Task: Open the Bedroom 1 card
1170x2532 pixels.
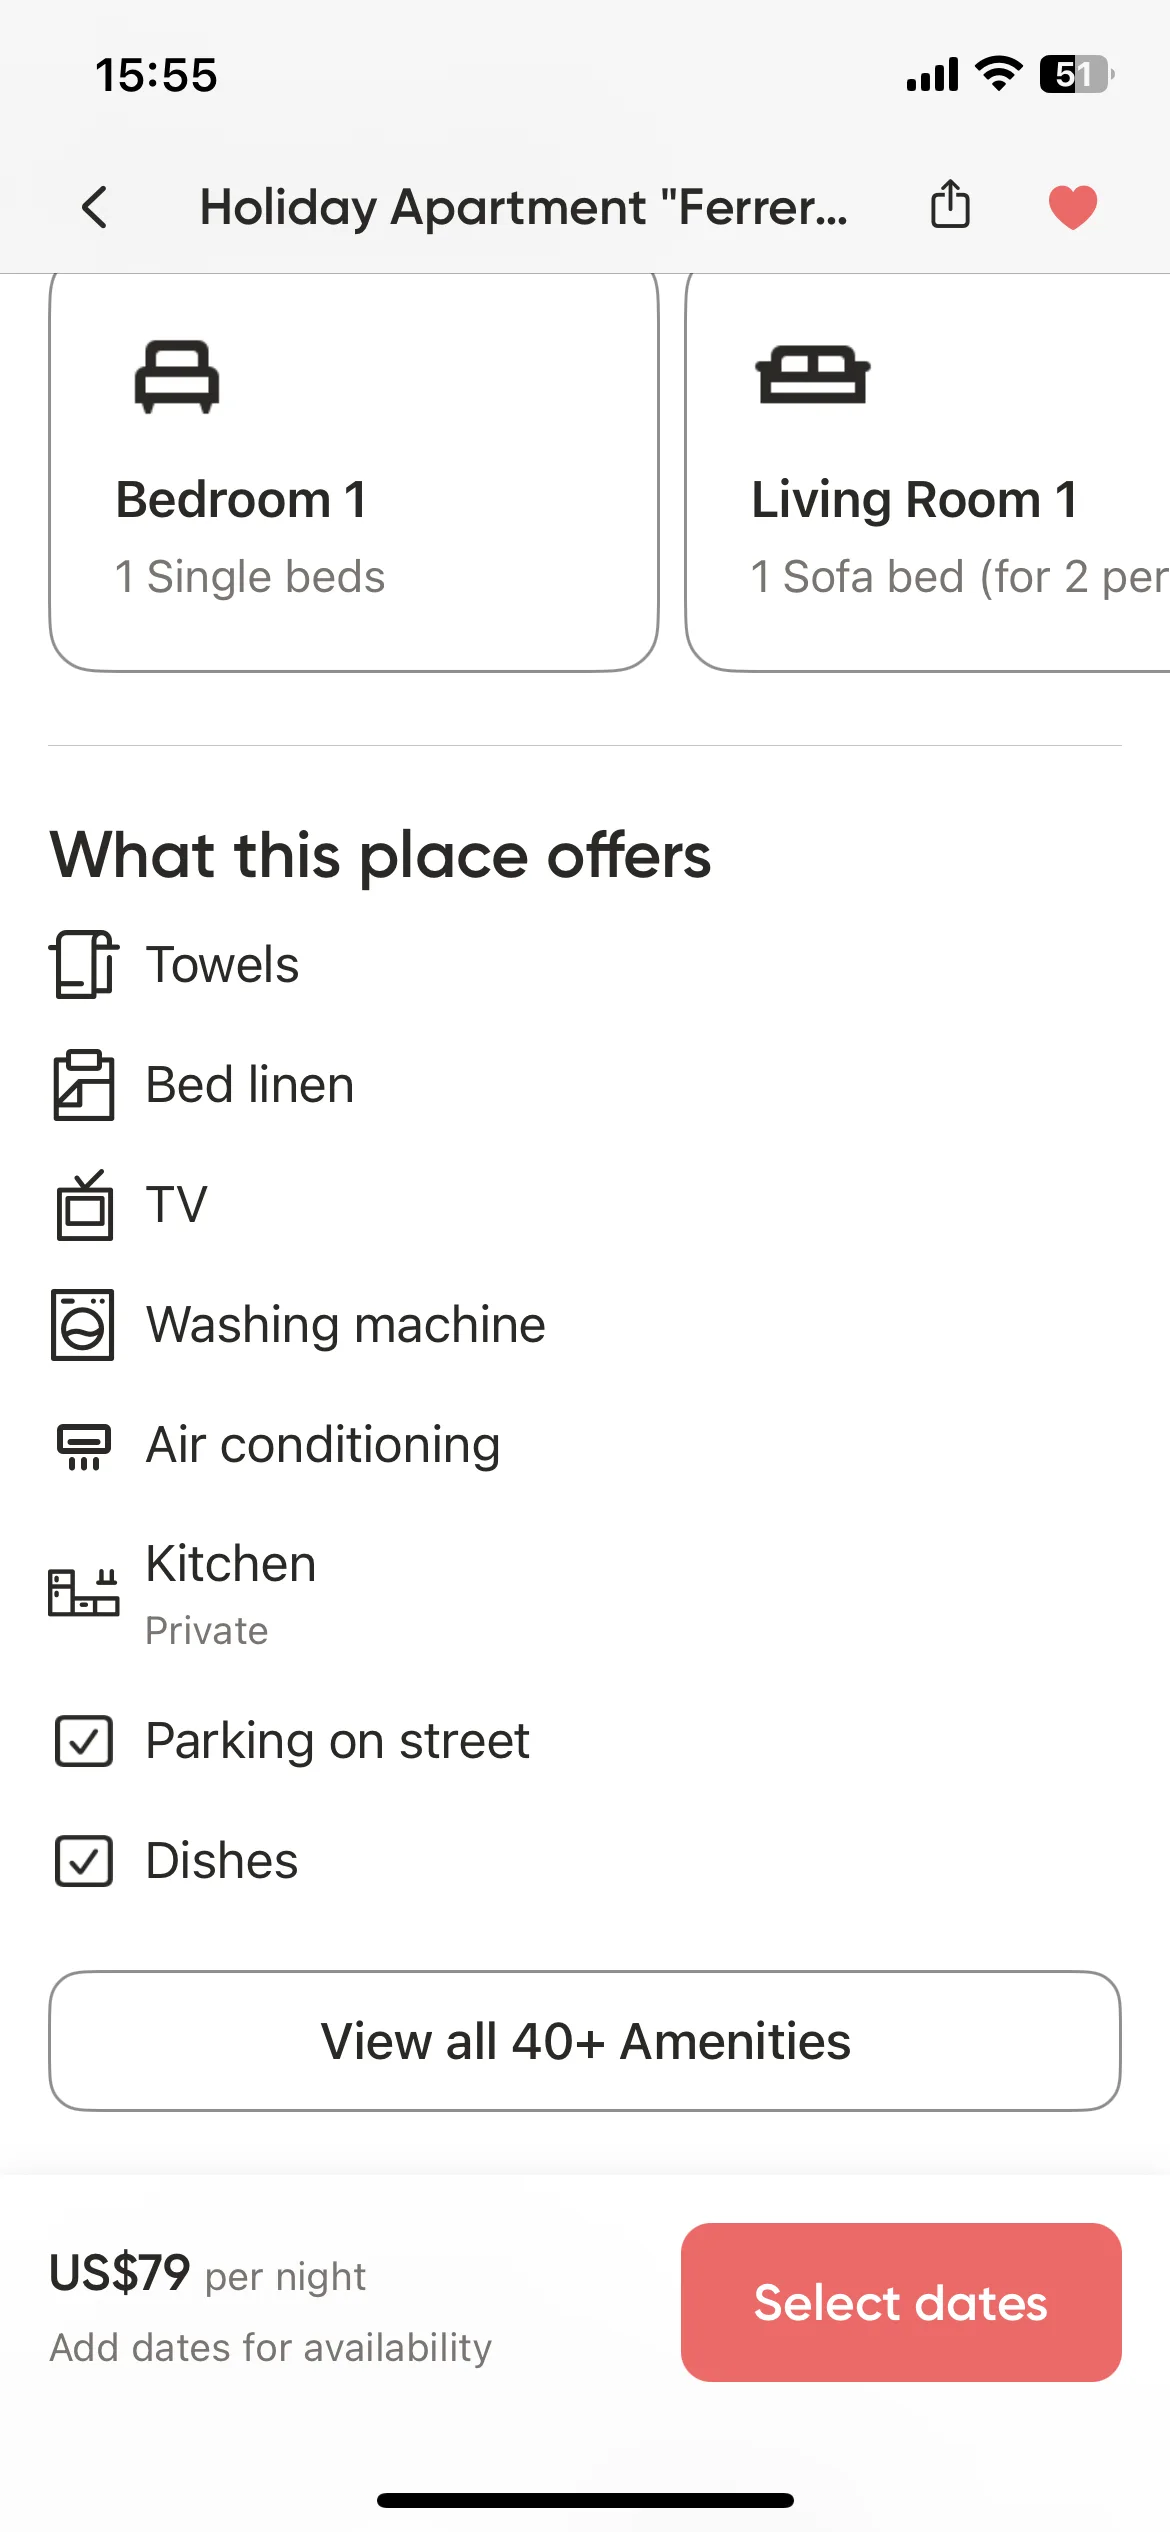Action: tap(354, 471)
